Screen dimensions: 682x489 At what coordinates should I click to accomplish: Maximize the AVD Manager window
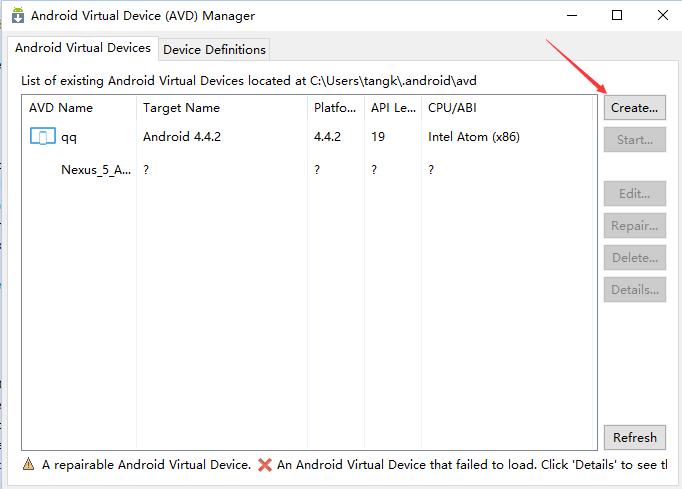(x=617, y=15)
